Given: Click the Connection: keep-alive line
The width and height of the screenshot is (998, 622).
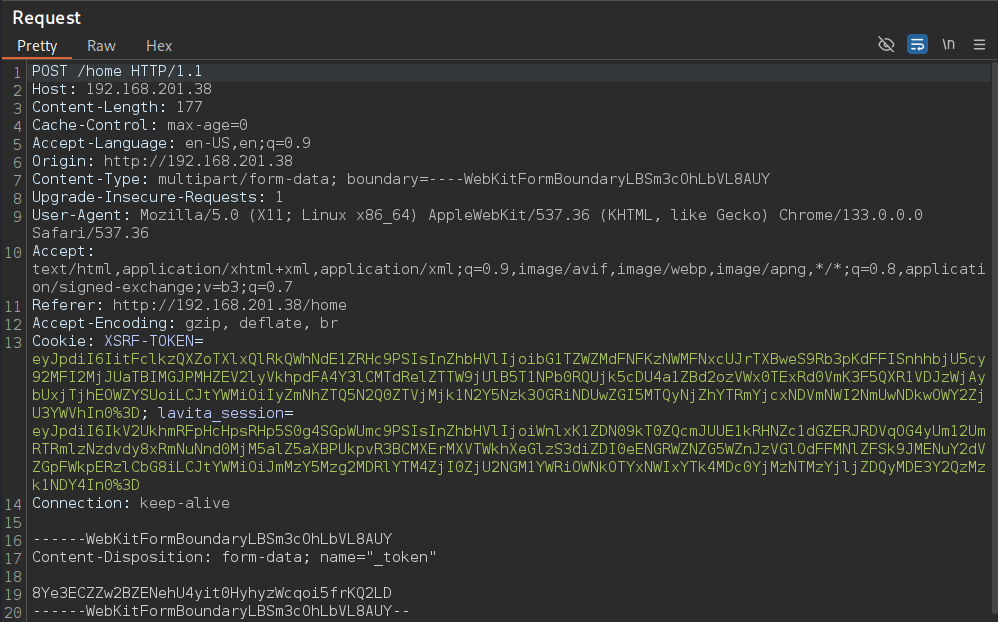Looking at the screenshot, I should click(131, 504).
